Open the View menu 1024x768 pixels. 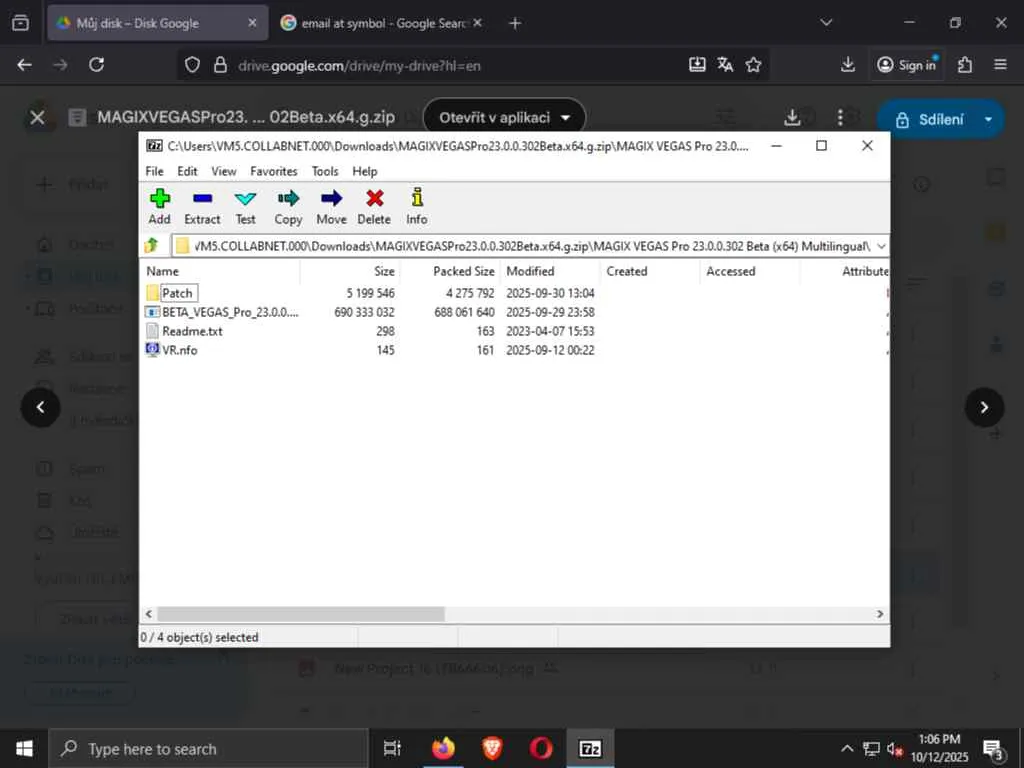click(223, 171)
